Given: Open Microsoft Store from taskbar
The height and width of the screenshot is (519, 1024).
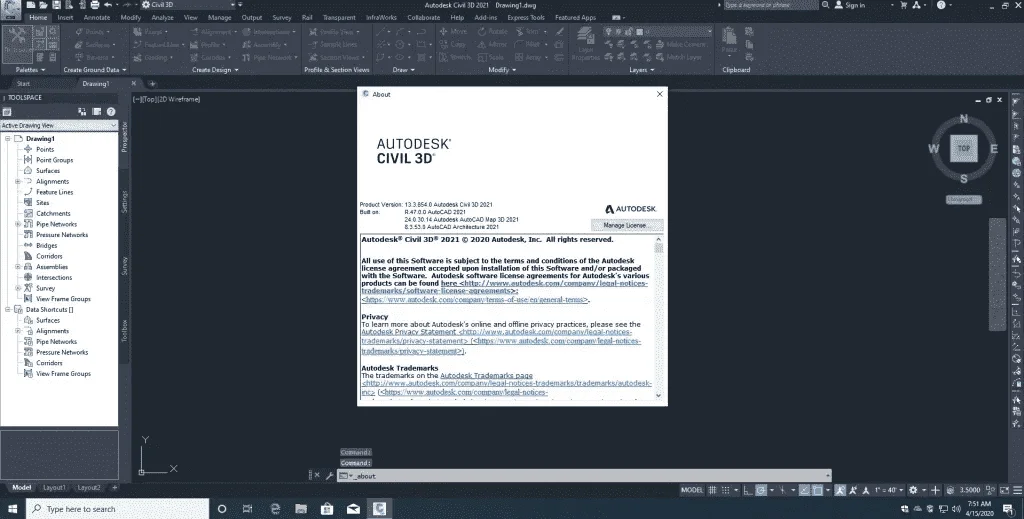Looking at the screenshot, I should click(327, 509).
